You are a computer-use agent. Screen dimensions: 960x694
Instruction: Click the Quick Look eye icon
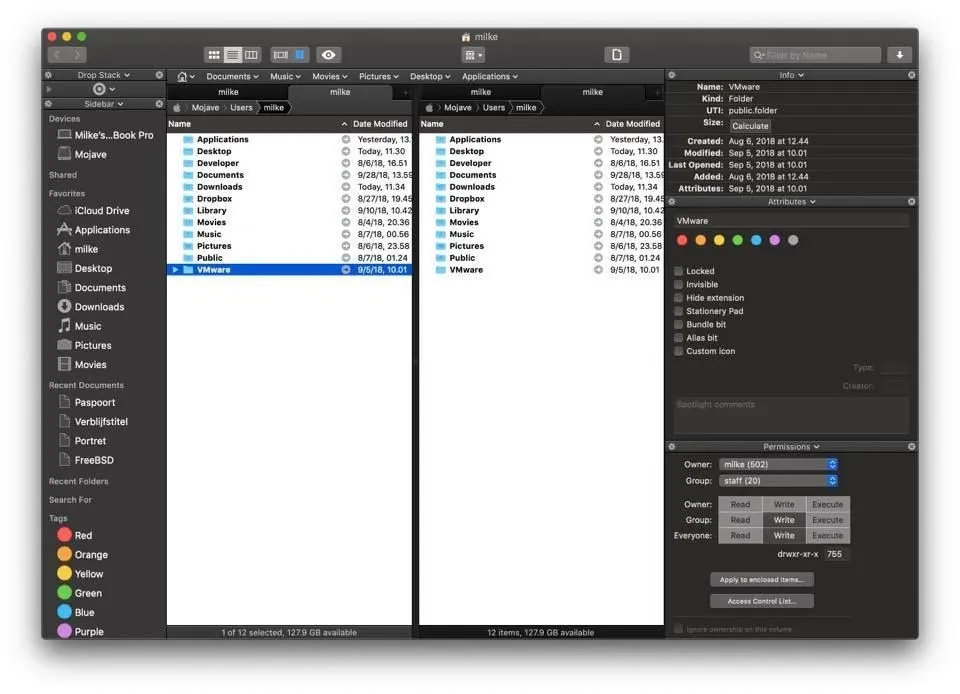[328, 55]
